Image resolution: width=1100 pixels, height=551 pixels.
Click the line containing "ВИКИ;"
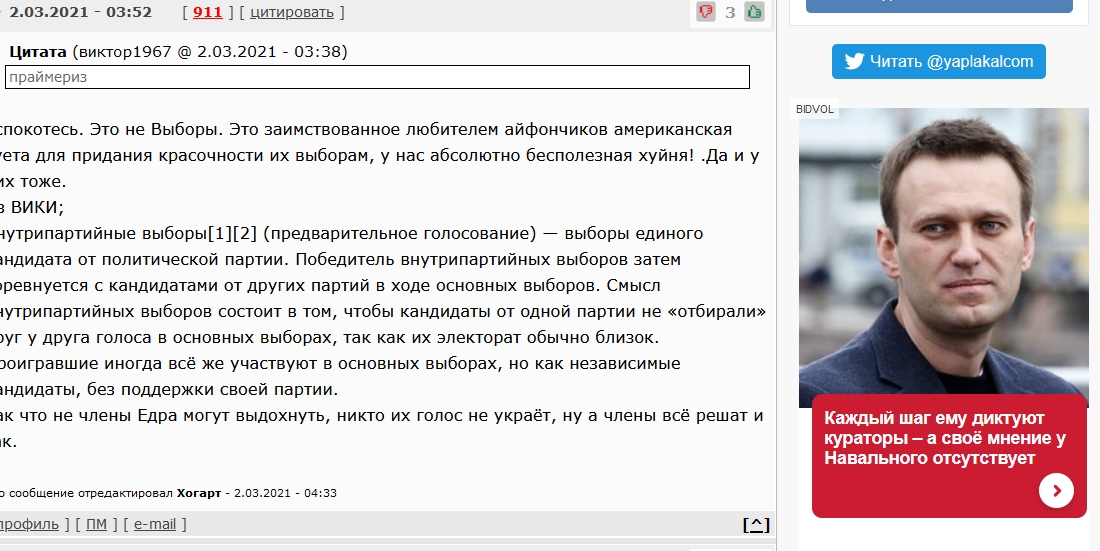pyautogui.click(x=32, y=207)
